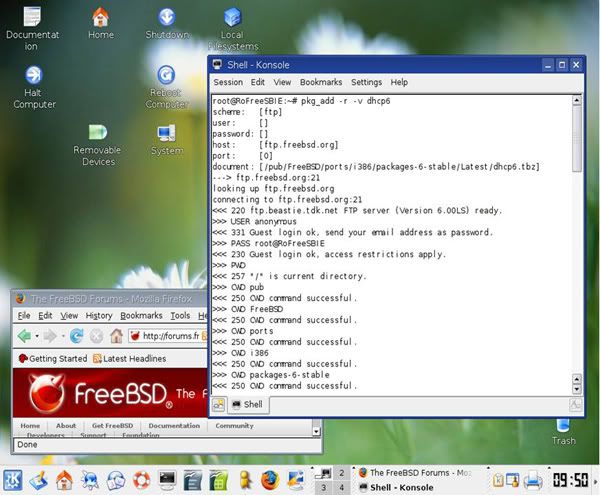Image resolution: width=600 pixels, height=495 pixels.
Task: Click the system tray icon beside Klipper
Action: (x=512, y=480)
